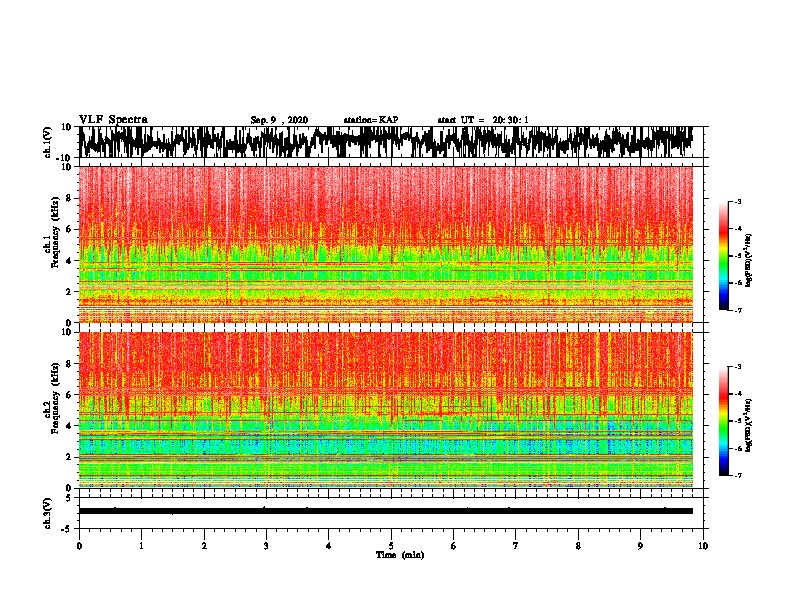Click the 'Time (min)' axis label

coord(400,555)
